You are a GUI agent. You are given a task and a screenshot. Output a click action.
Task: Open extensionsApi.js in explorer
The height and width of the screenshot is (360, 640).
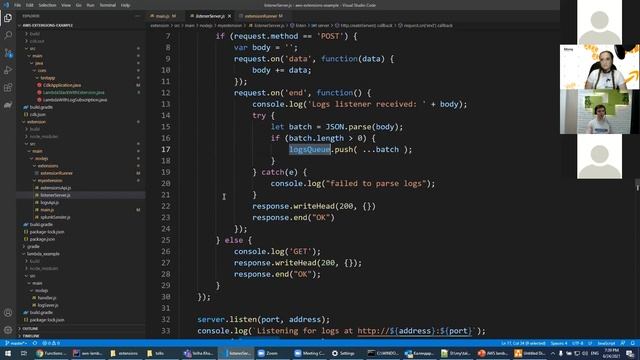tap(56, 188)
